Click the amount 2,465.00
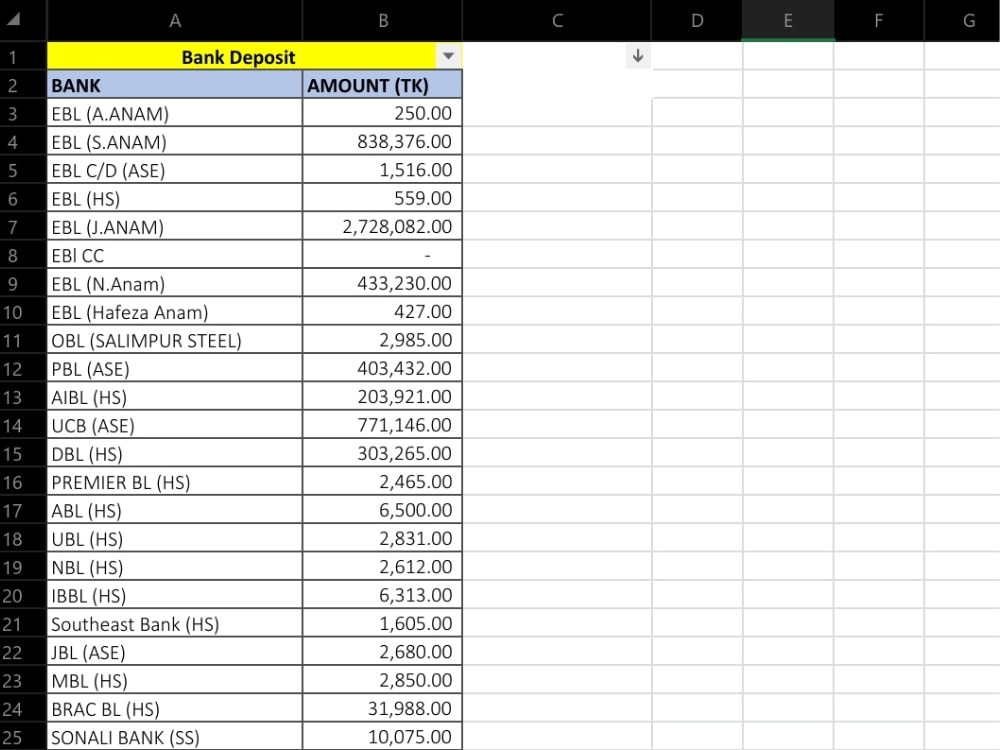The width and height of the screenshot is (1000, 750). coord(416,482)
